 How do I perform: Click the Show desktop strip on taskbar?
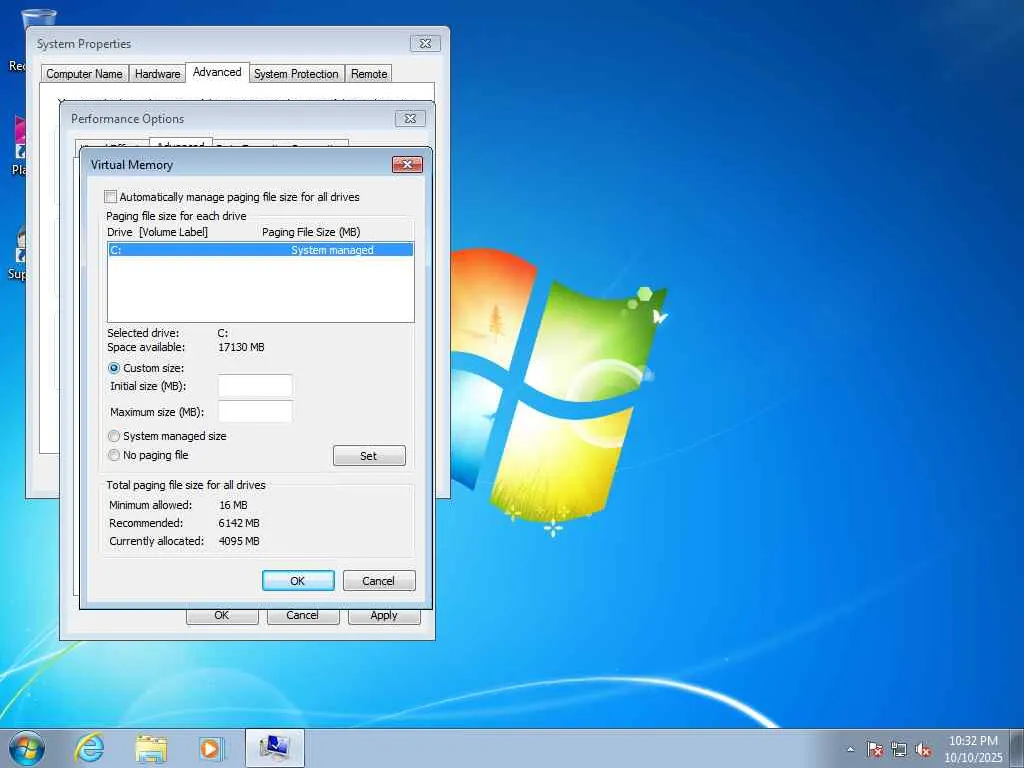(1017, 748)
